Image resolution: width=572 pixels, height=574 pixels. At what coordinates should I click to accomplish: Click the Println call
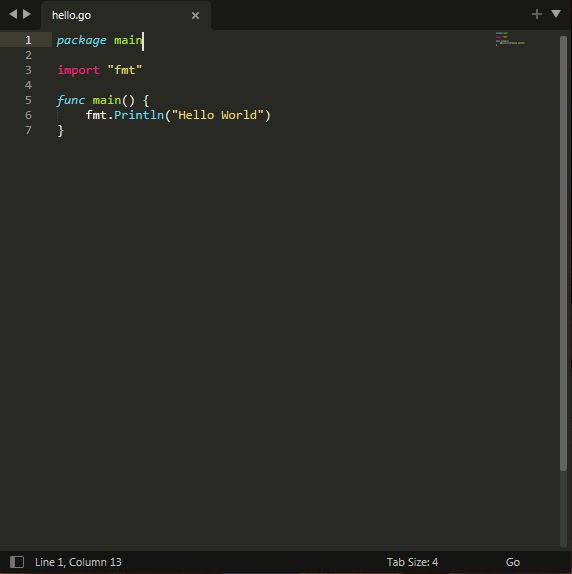click(x=139, y=115)
